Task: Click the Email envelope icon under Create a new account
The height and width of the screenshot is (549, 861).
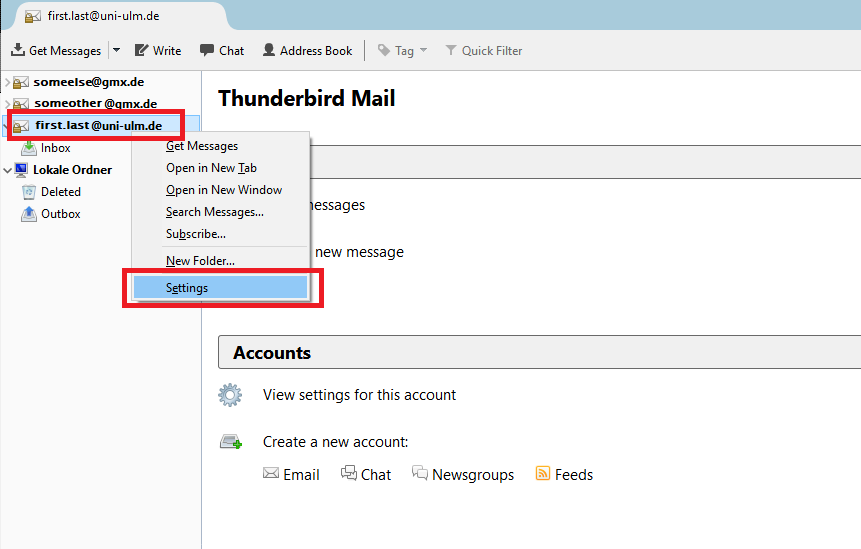Action: click(x=271, y=473)
